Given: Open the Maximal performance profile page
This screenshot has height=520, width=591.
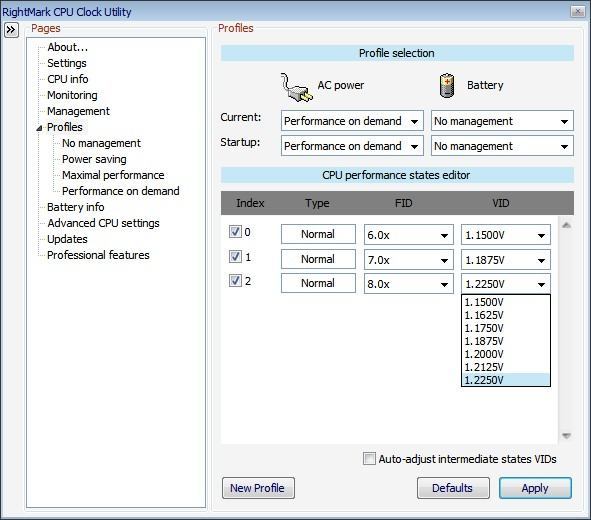Looking at the screenshot, I should tap(113, 175).
